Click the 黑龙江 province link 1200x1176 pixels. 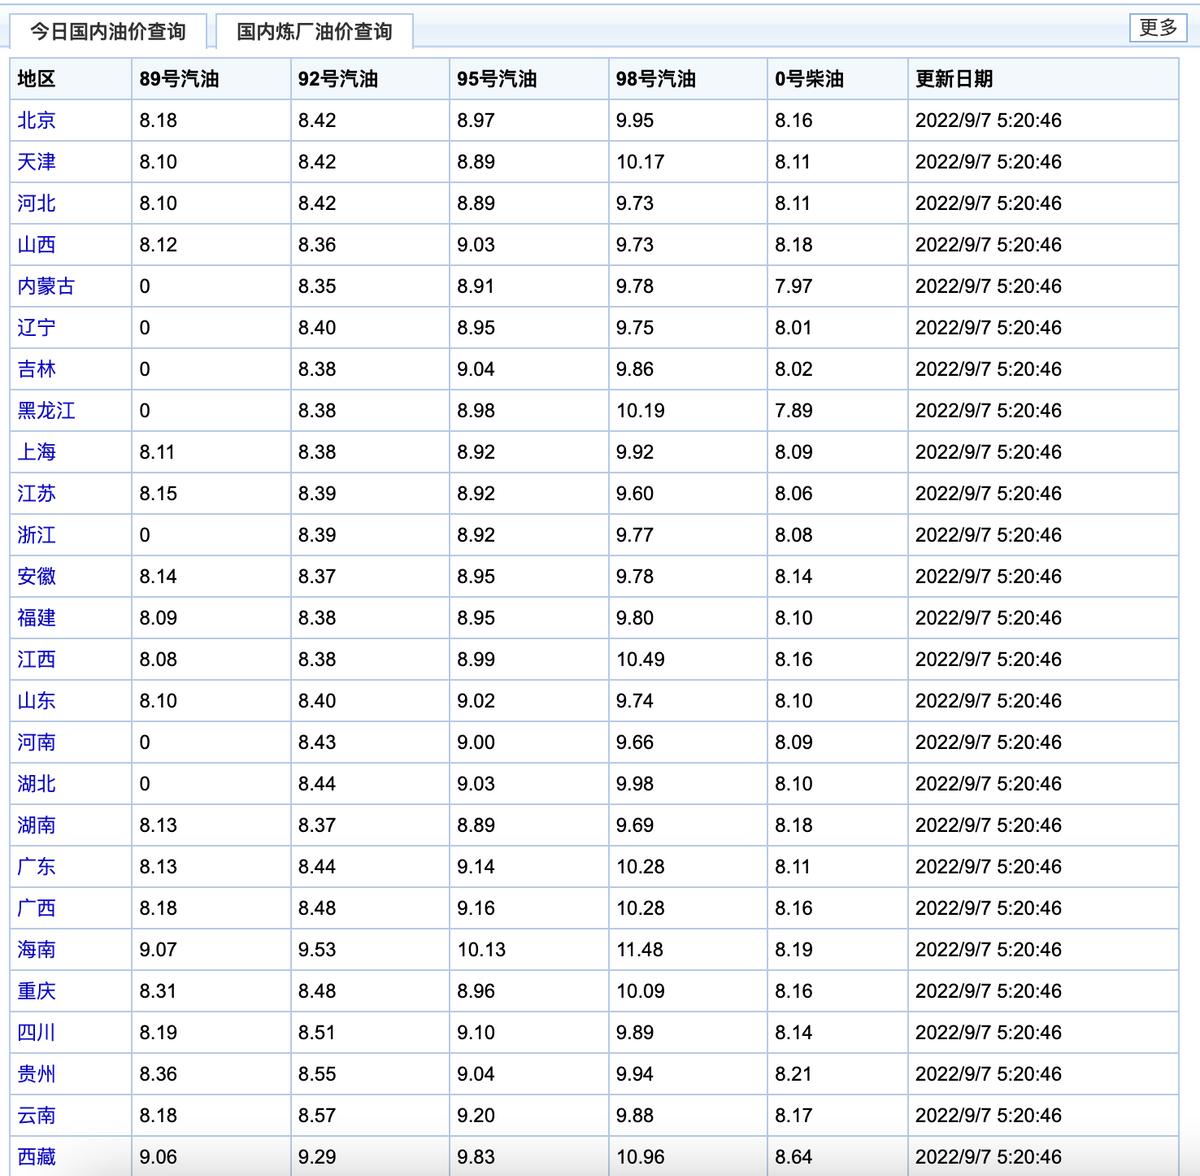pos(44,410)
